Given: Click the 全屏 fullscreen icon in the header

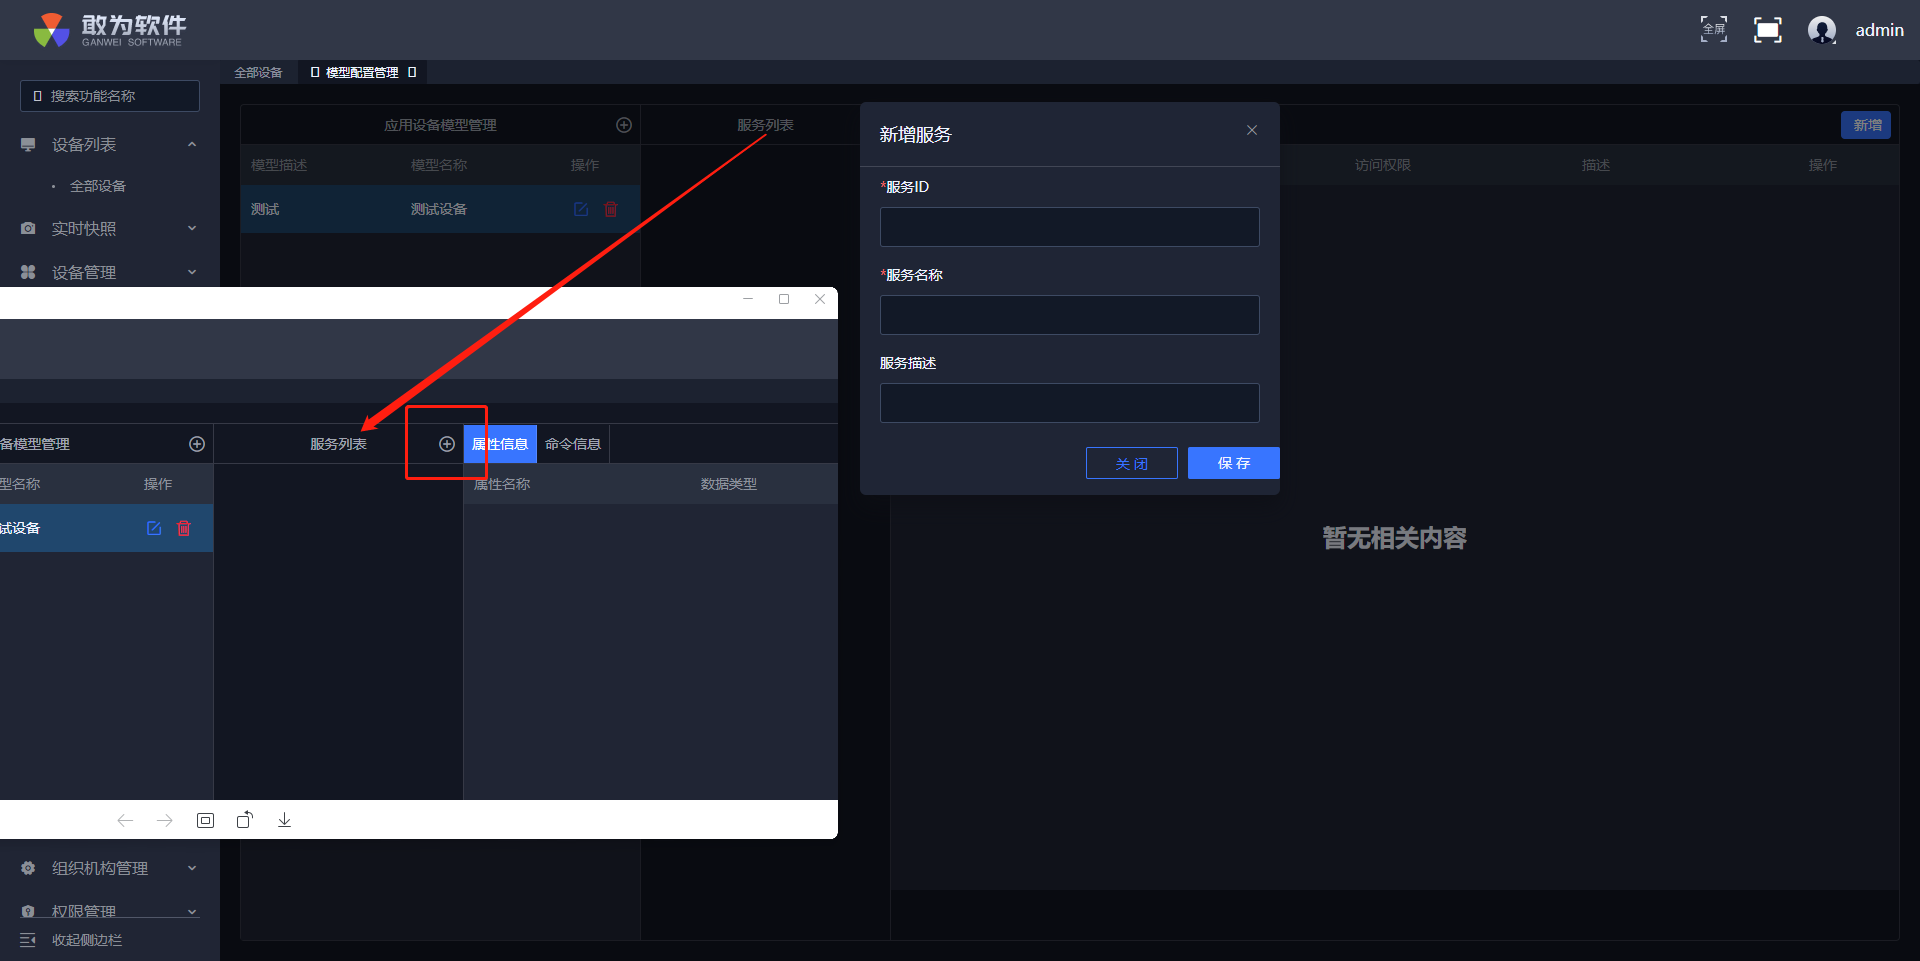Looking at the screenshot, I should tap(1714, 29).
